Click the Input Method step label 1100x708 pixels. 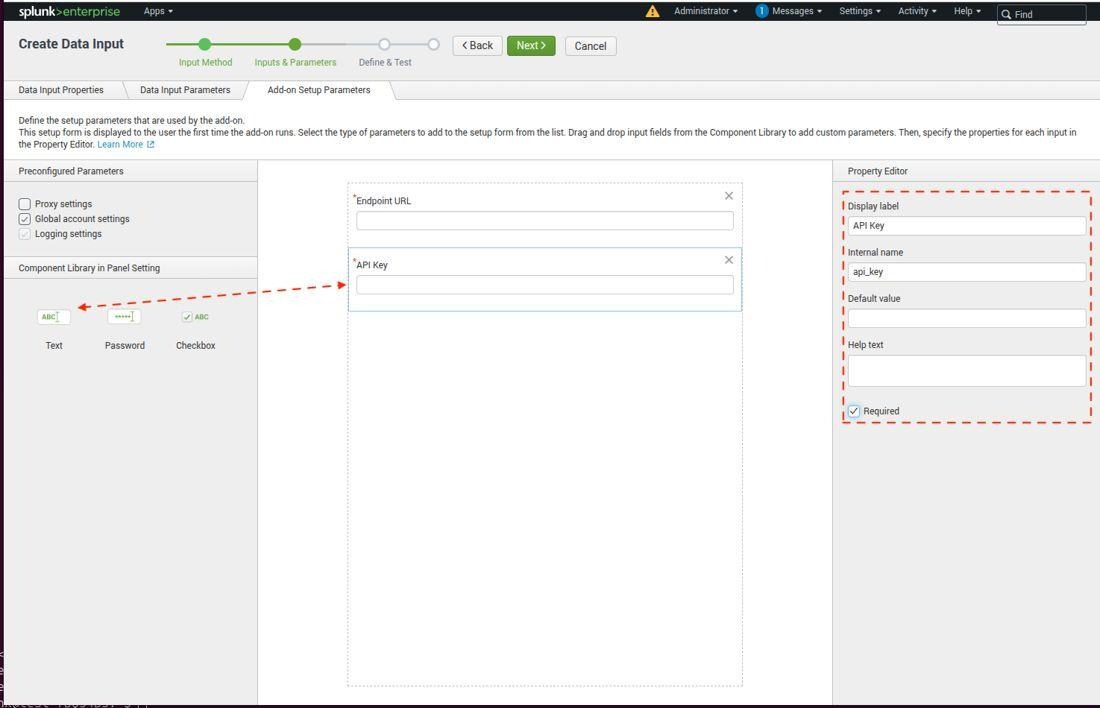coord(206,62)
